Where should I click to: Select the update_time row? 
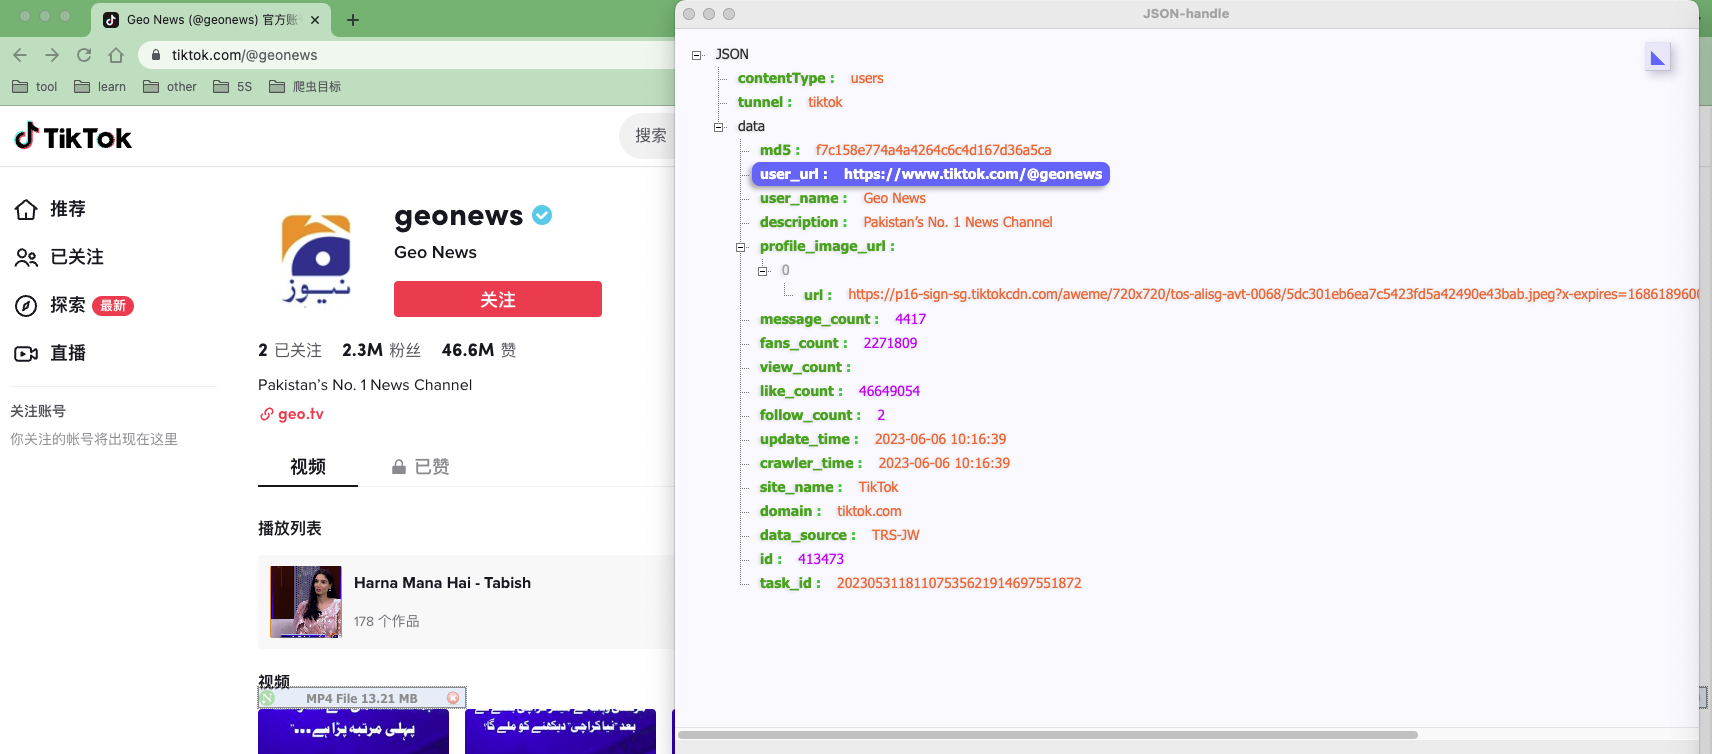883,439
